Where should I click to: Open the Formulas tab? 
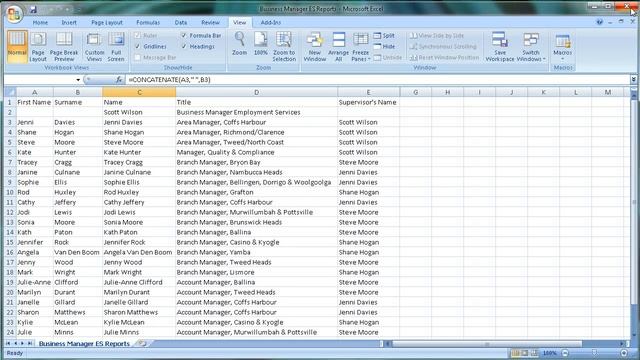[148, 22]
